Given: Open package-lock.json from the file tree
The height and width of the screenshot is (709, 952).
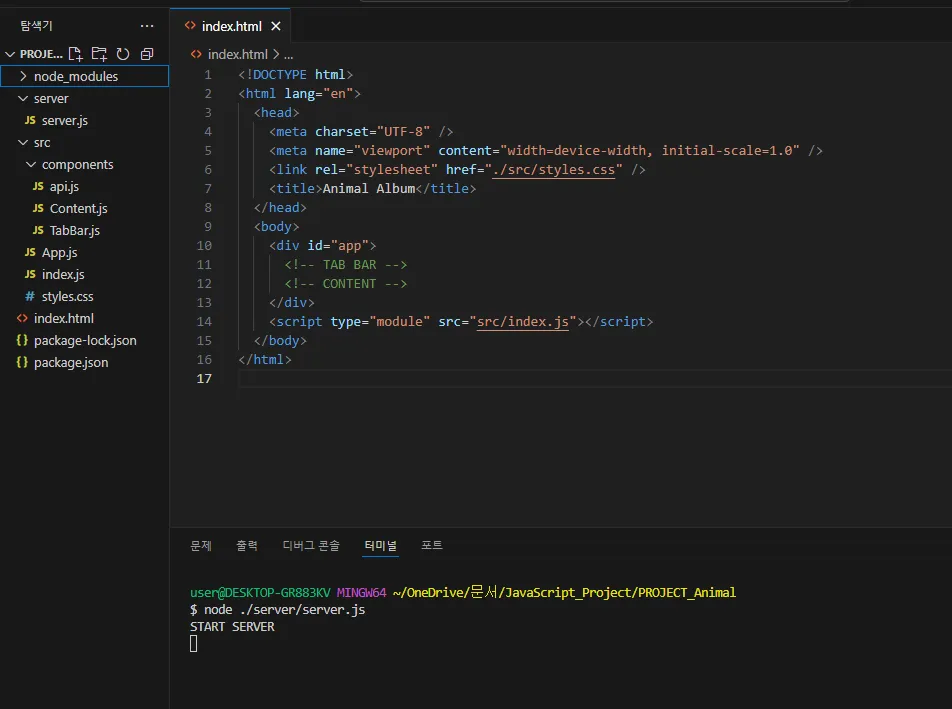Looking at the screenshot, I should pyautogui.click(x=85, y=340).
